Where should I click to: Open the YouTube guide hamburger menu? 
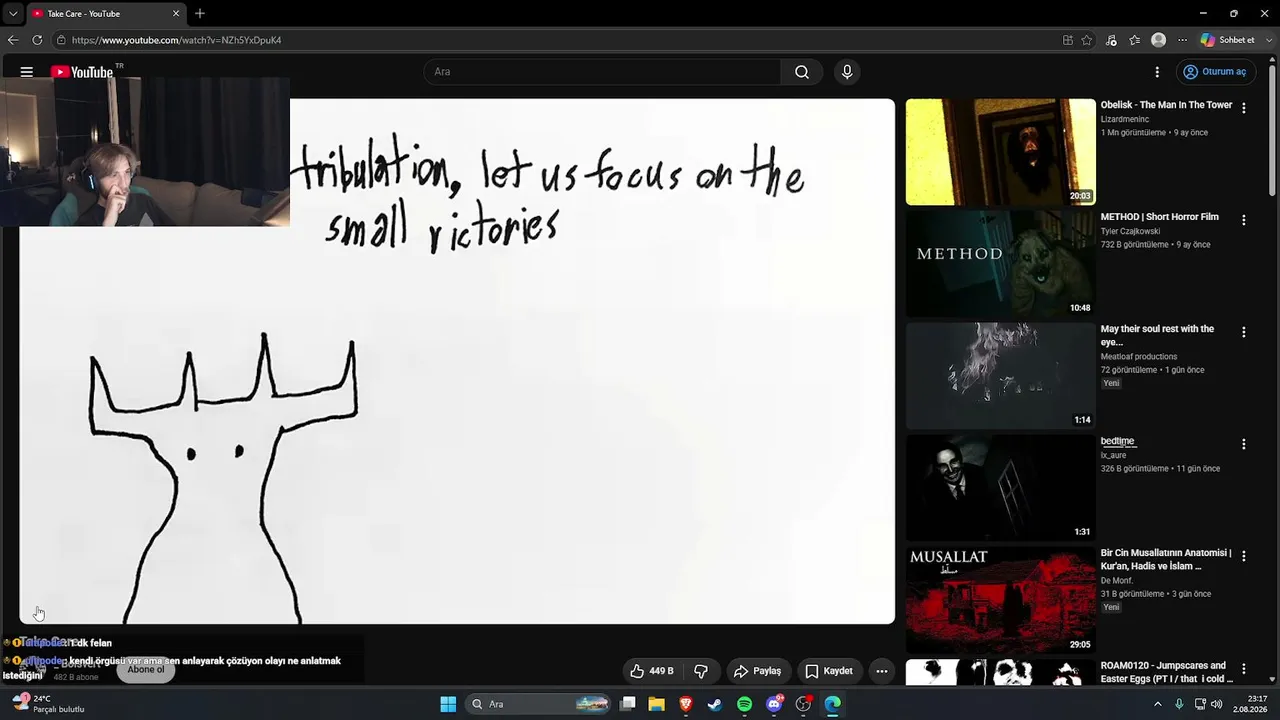[x=27, y=72]
